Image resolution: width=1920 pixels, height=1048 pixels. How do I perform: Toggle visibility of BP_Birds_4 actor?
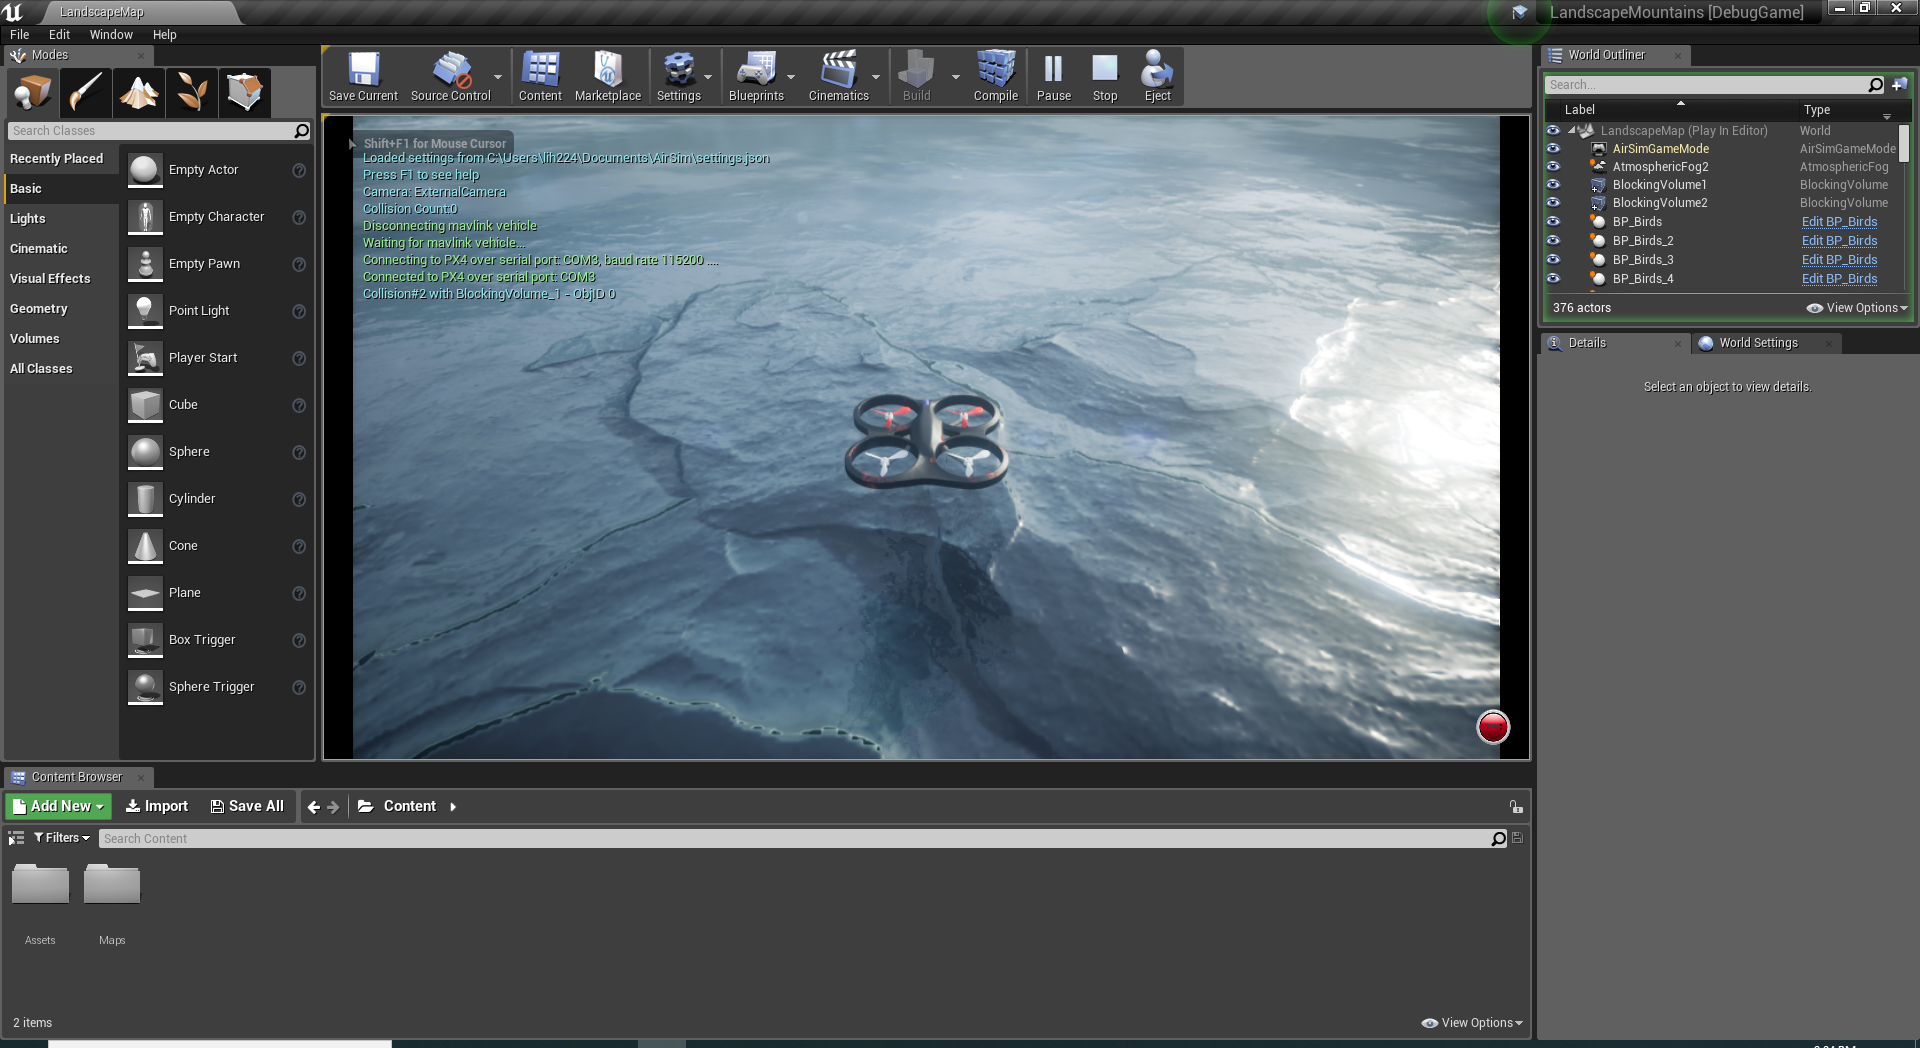click(x=1553, y=278)
